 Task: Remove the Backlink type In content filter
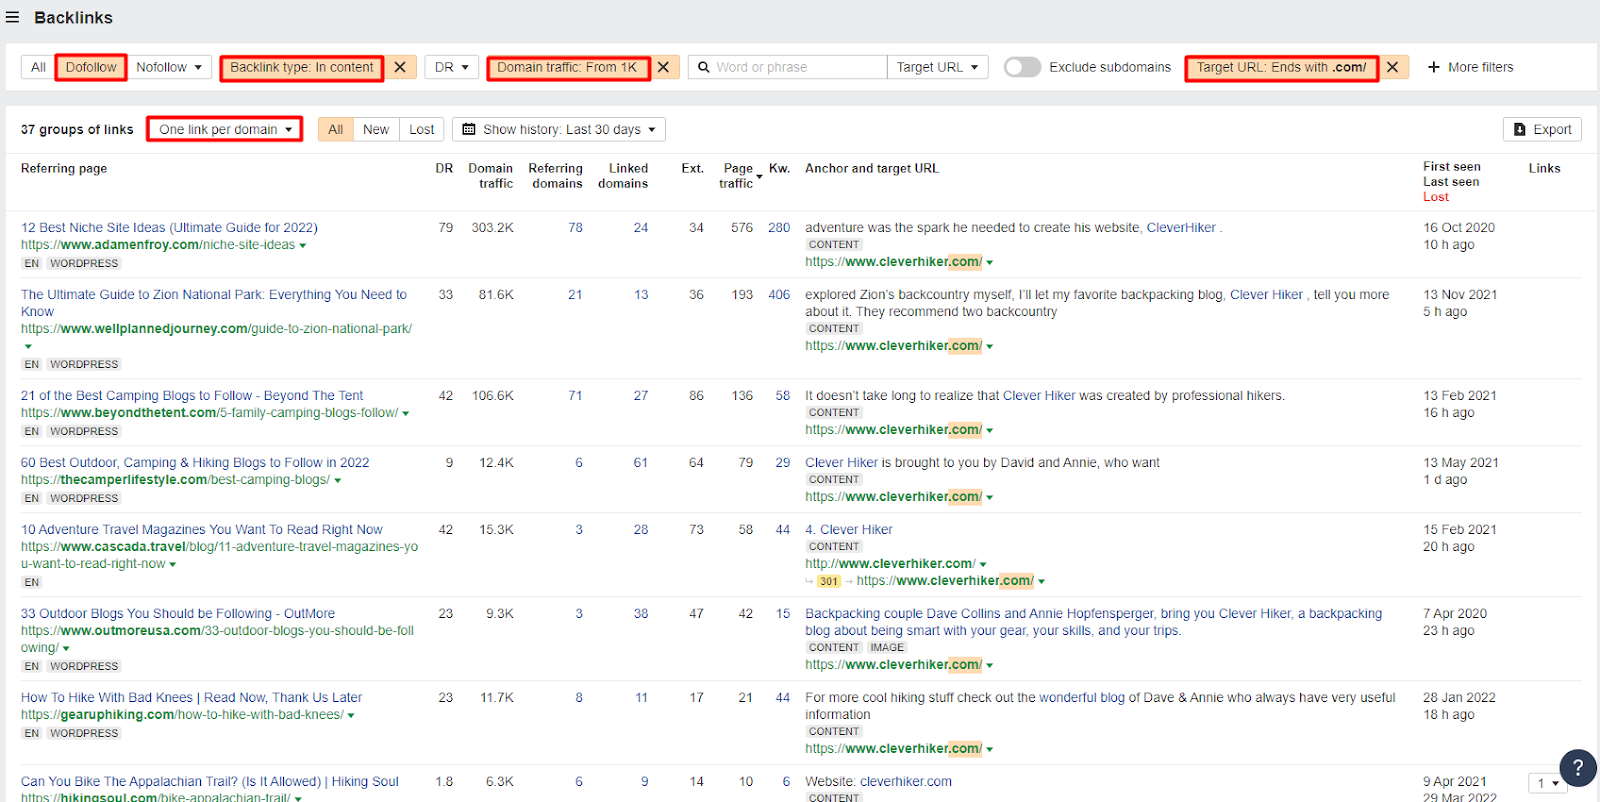(x=400, y=67)
